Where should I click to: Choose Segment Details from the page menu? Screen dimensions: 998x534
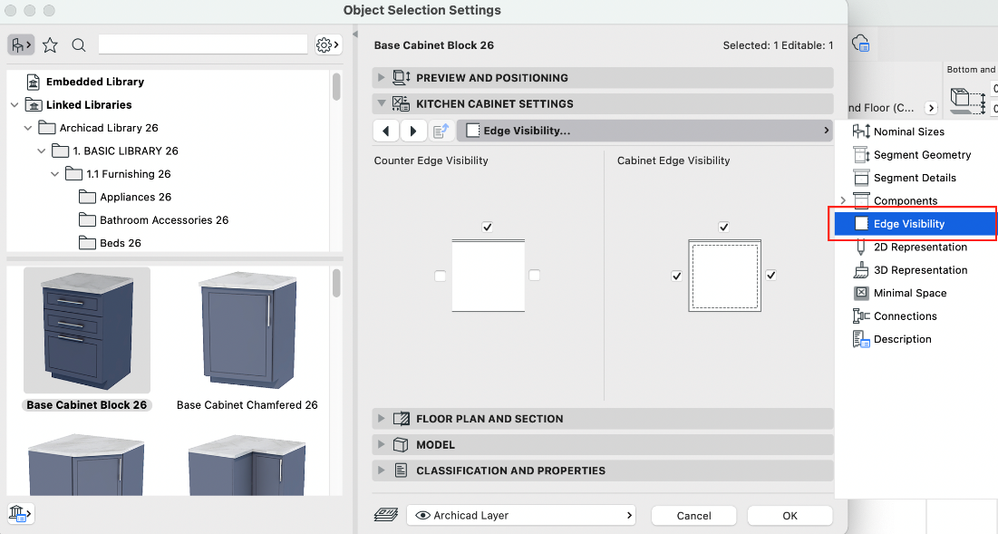click(x=916, y=178)
